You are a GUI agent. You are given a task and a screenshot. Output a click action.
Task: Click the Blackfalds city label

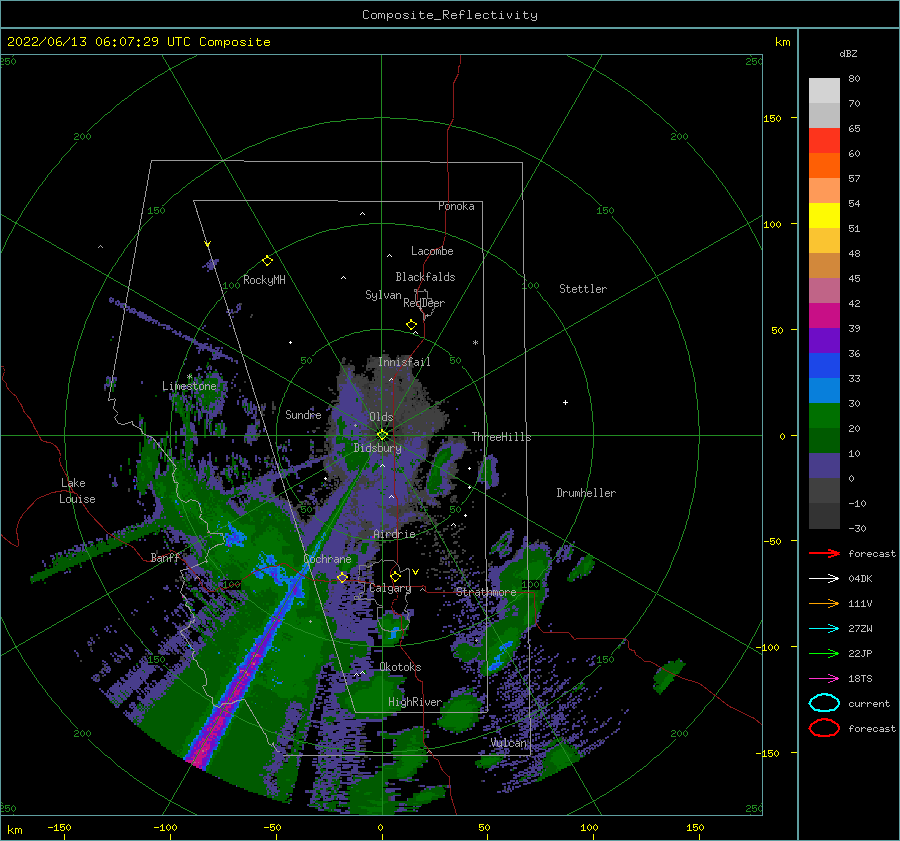click(425, 277)
